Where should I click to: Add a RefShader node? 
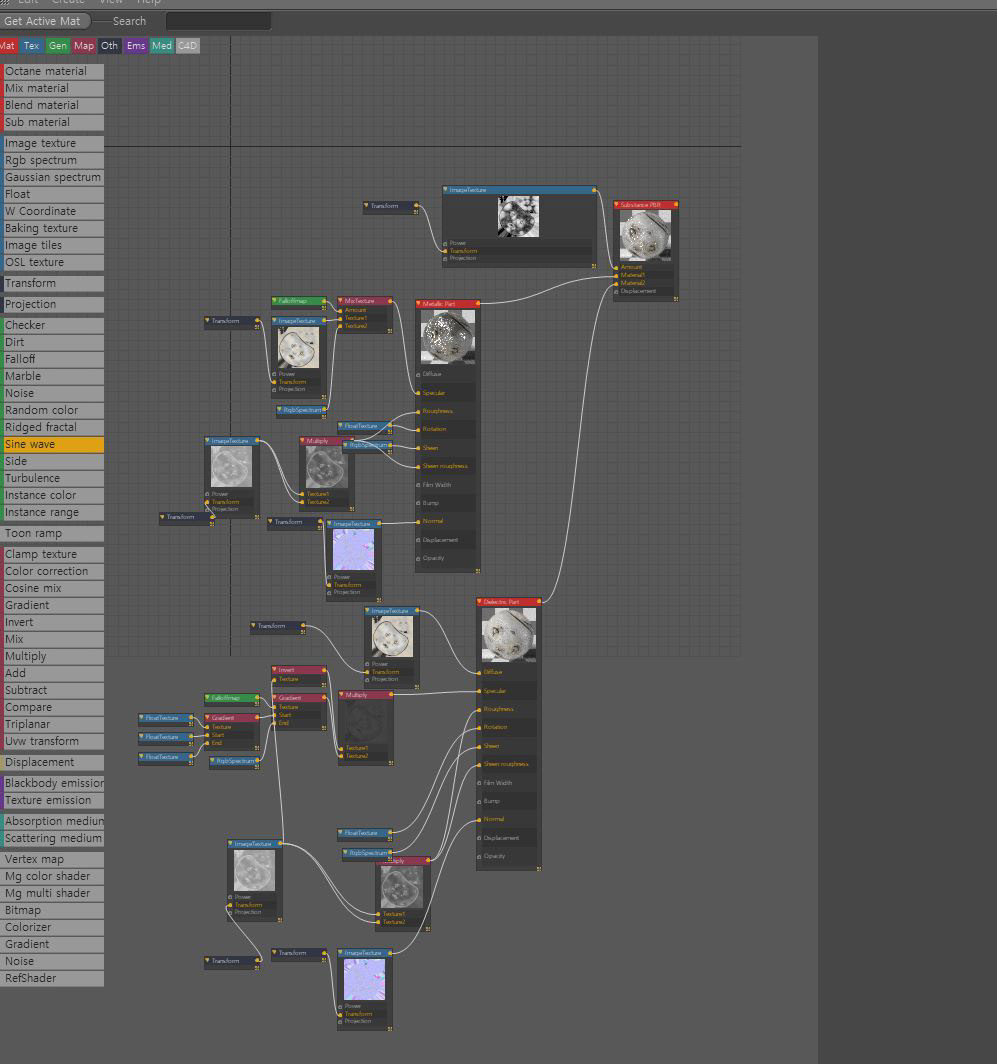click(x=52, y=978)
